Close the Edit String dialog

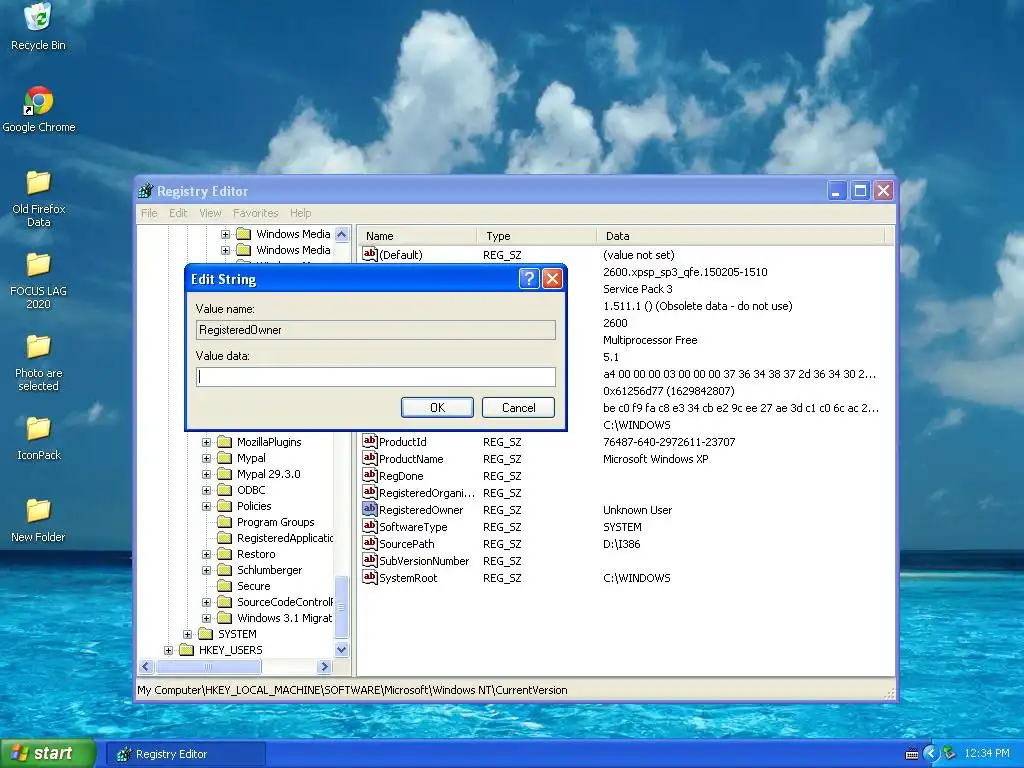[x=552, y=279]
